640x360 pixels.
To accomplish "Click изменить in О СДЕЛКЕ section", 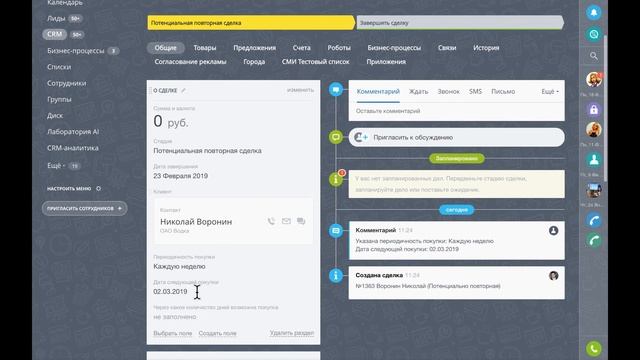I will (300, 90).
